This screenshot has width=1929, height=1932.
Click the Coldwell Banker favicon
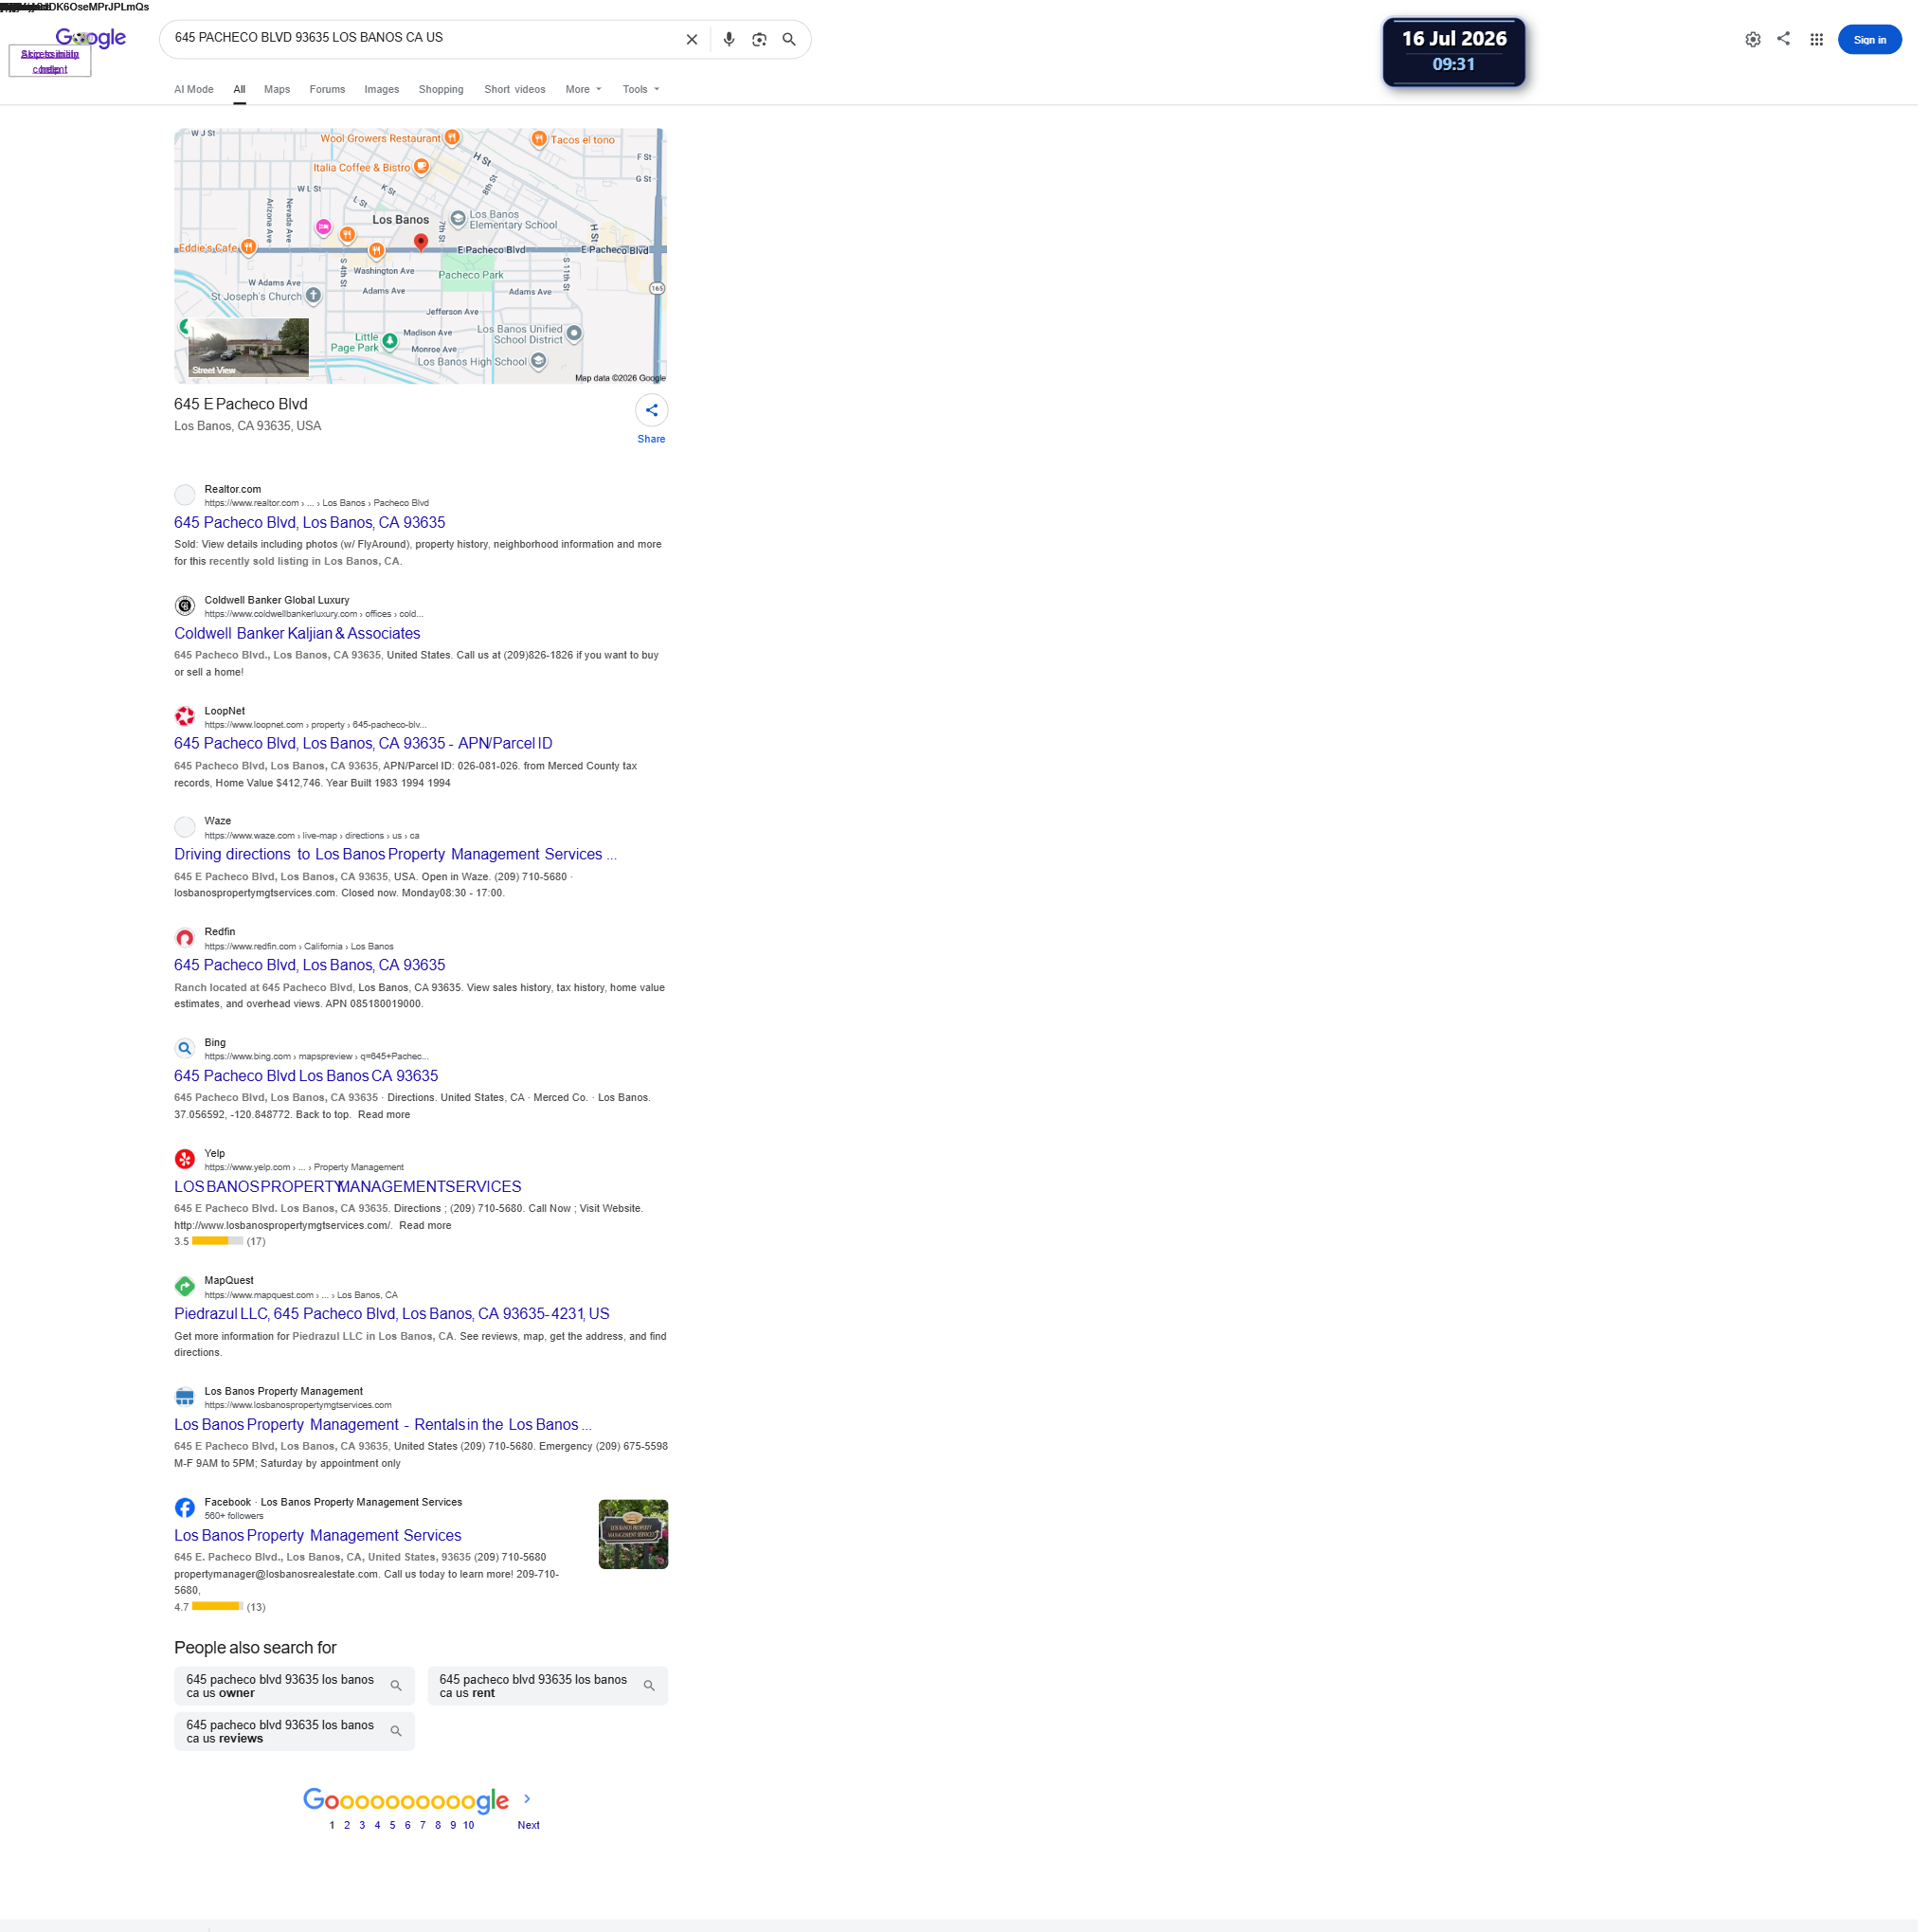pos(186,609)
